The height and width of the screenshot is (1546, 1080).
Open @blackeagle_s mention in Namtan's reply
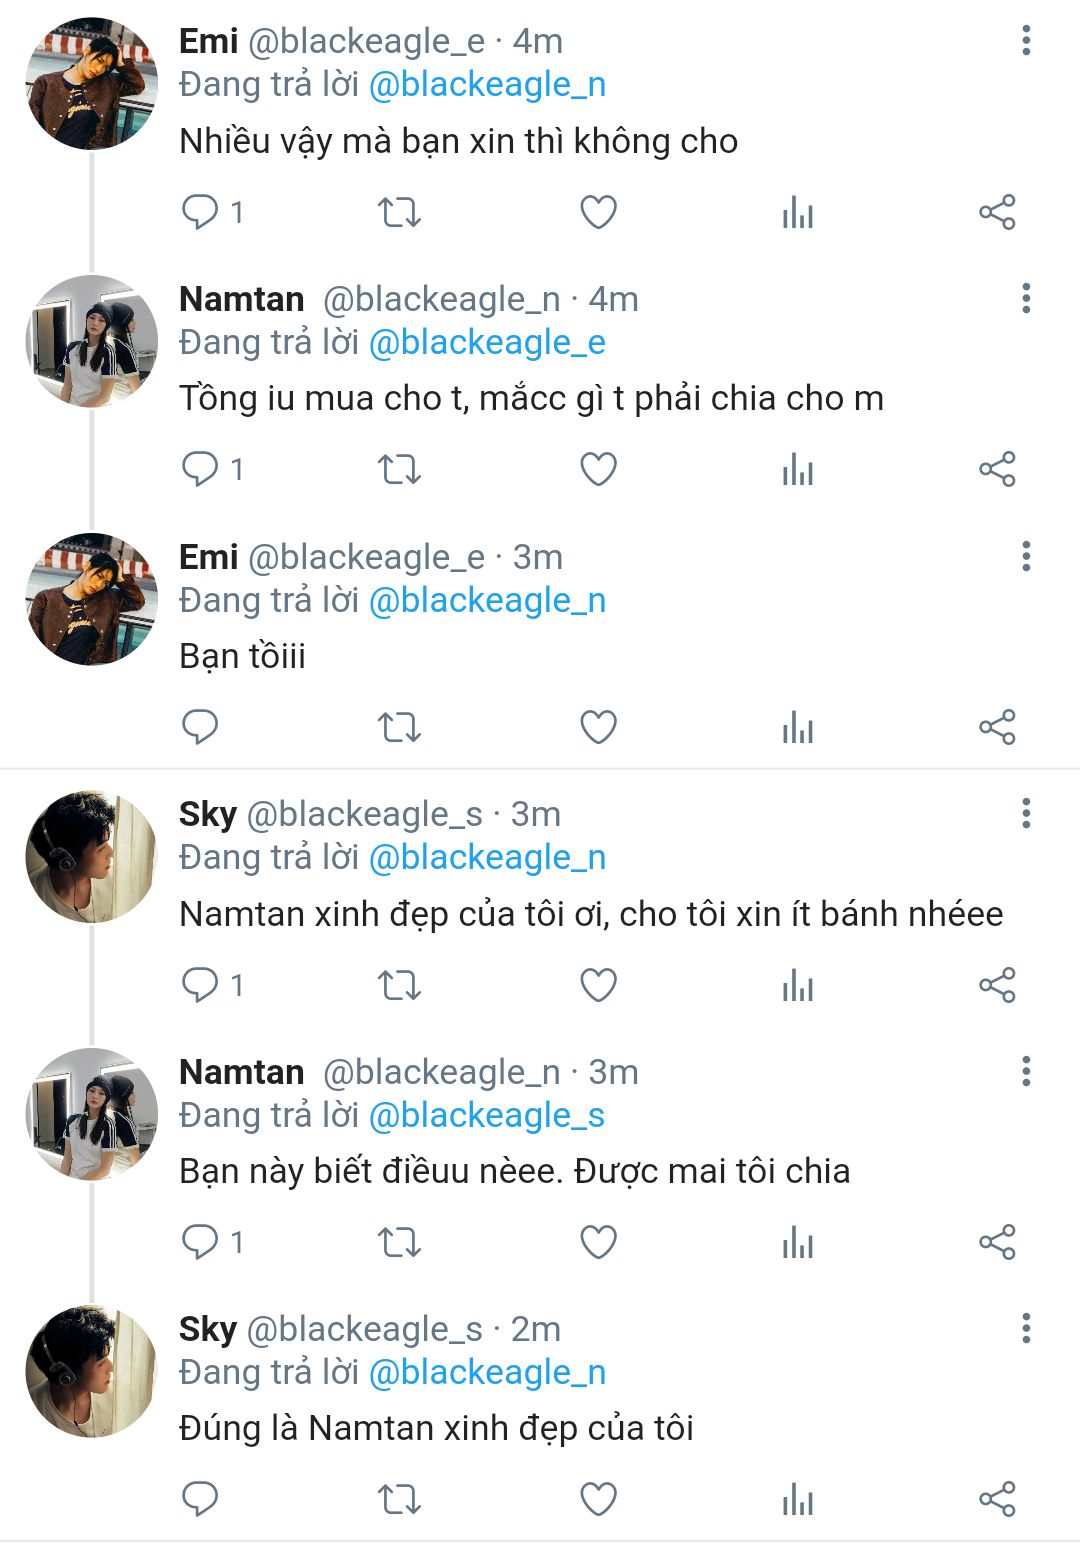tap(487, 1116)
